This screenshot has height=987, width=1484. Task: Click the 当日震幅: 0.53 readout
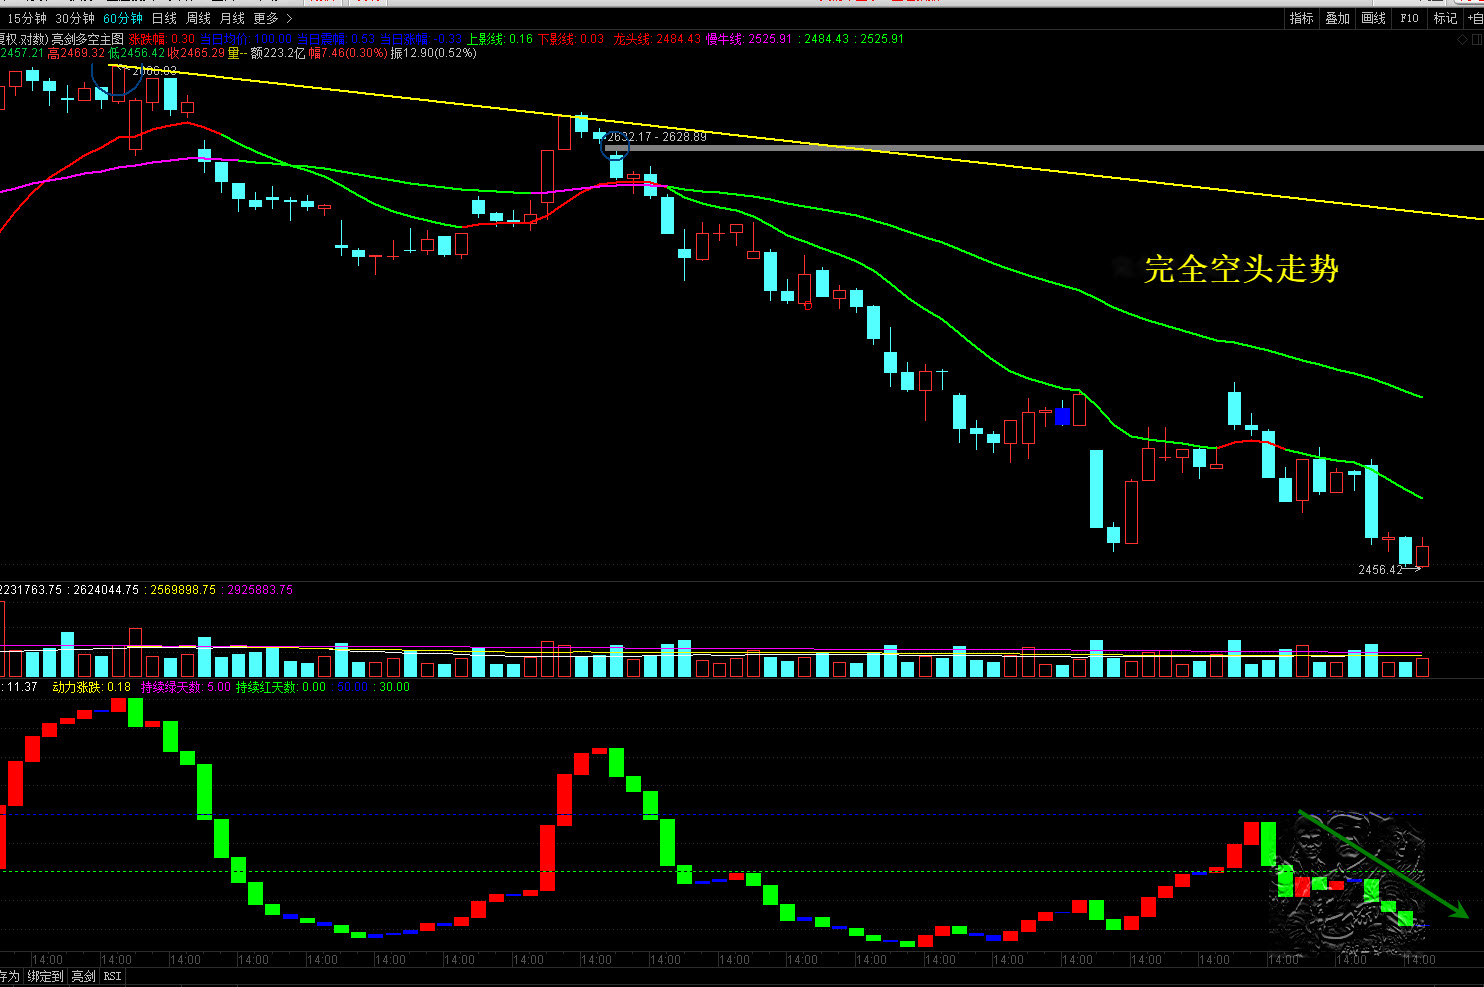pyautogui.click(x=336, y=39)
